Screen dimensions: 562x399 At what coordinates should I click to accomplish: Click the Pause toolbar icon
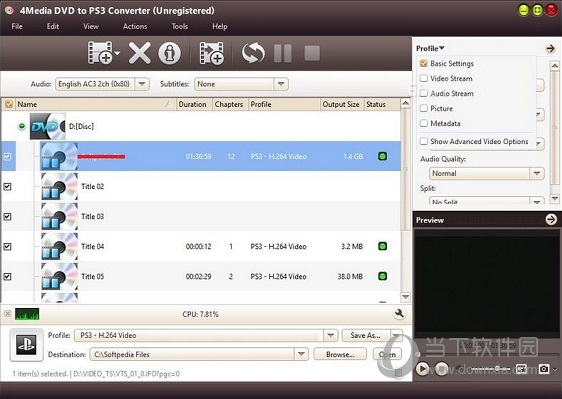coord(283,53)
